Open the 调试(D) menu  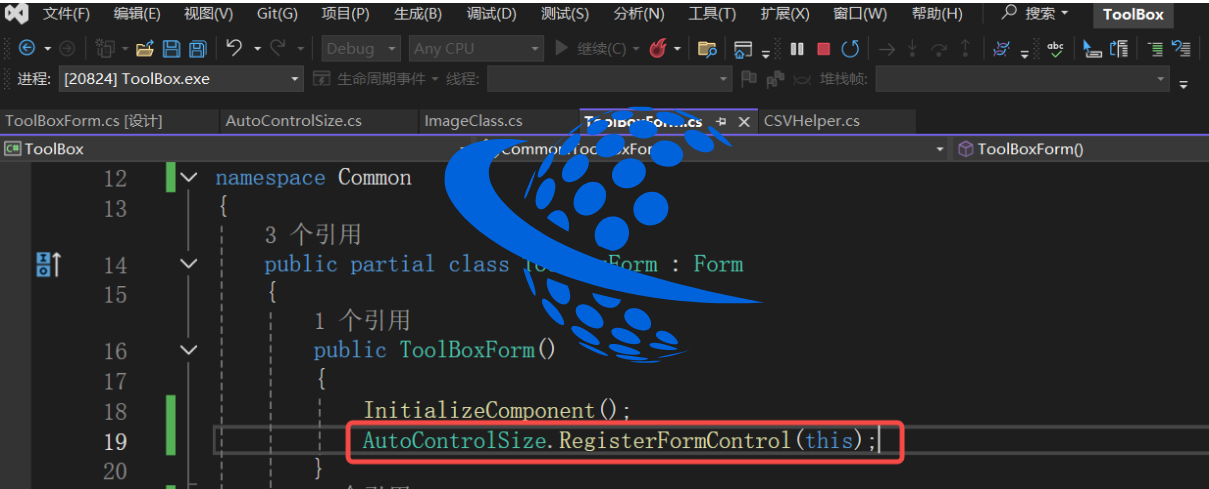coord(492,14)
